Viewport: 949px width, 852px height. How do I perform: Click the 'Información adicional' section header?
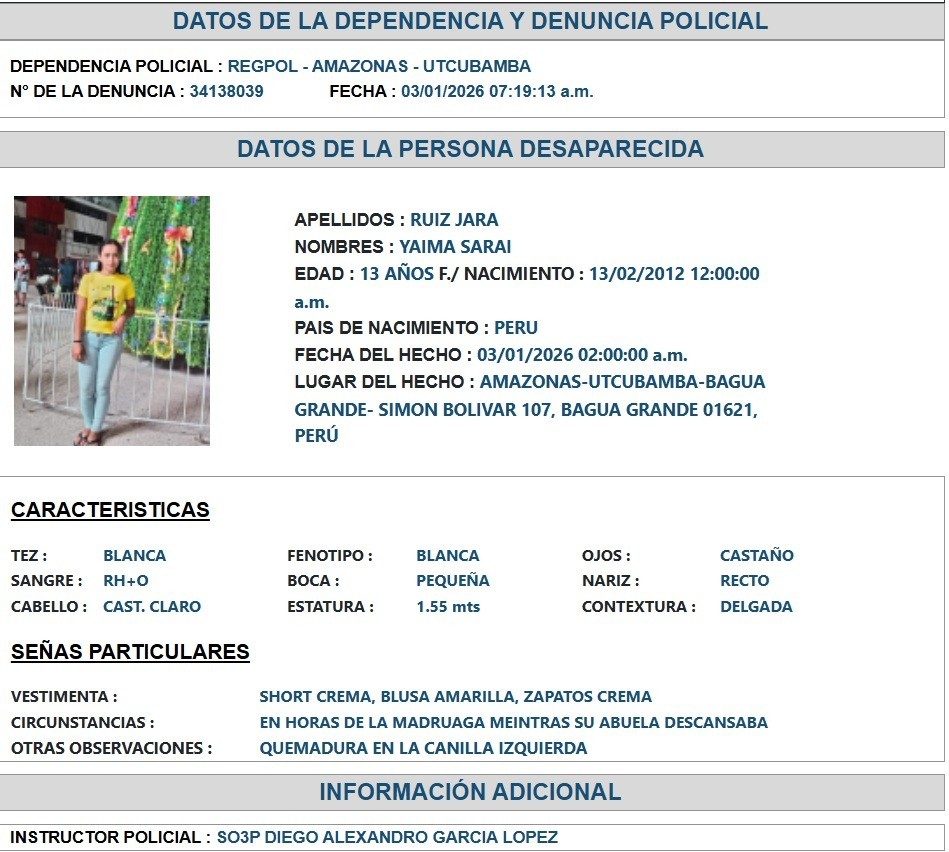470,792
